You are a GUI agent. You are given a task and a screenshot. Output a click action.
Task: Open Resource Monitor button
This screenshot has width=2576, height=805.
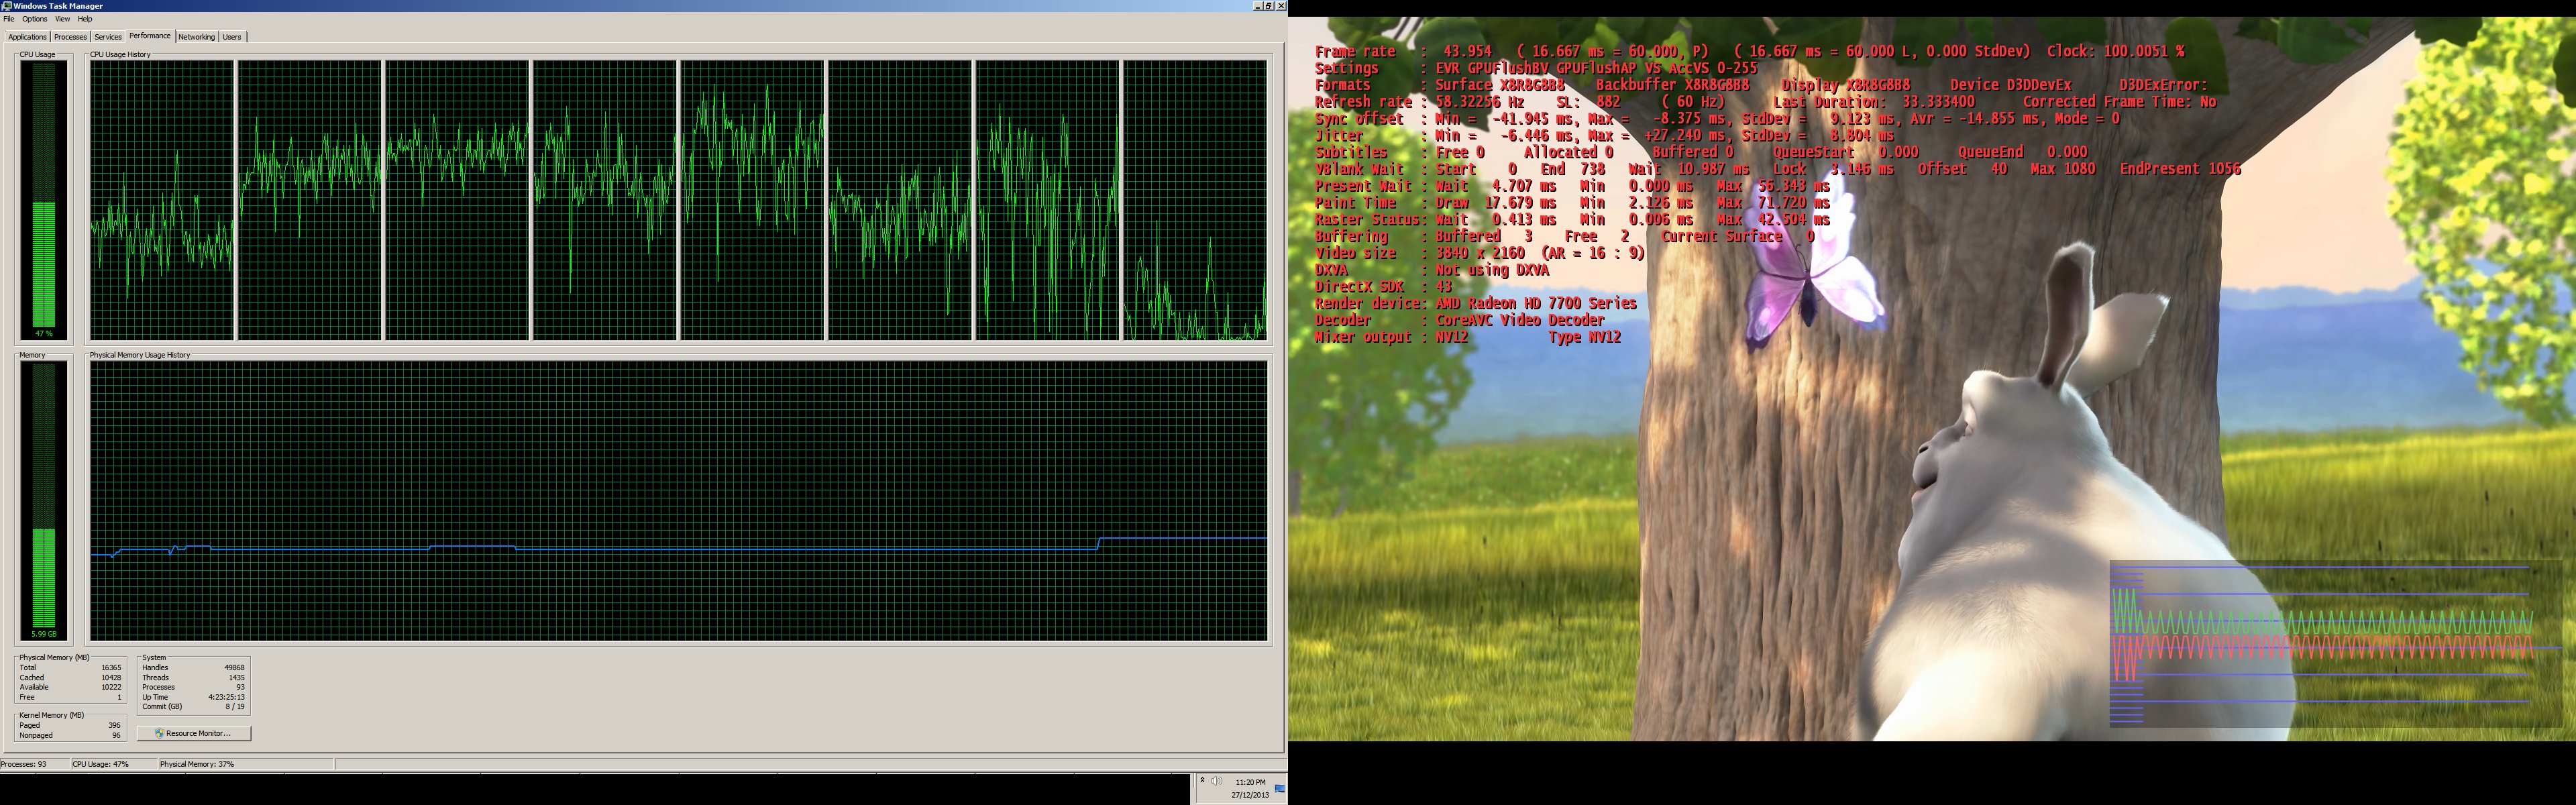click(x=194, y=733)
